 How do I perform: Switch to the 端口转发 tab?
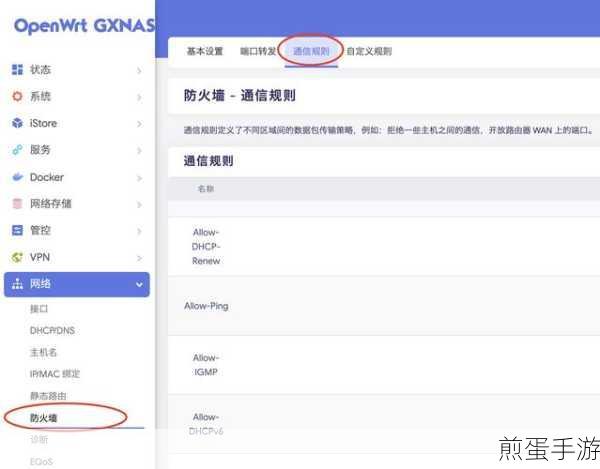(258, 51)
